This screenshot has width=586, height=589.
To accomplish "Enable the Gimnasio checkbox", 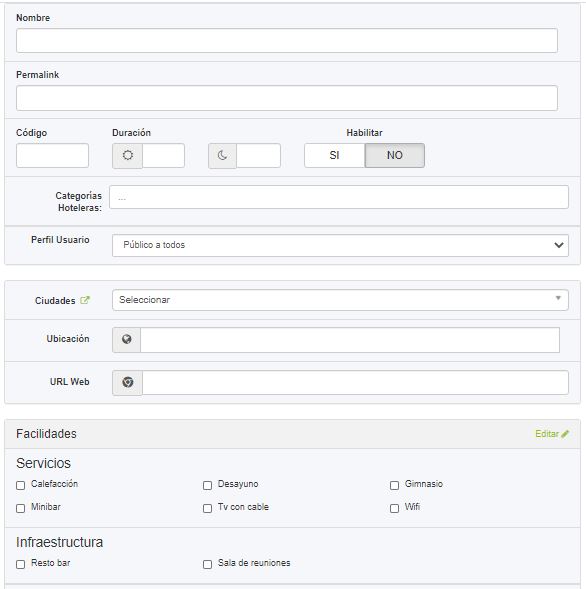I will [394, 485].
